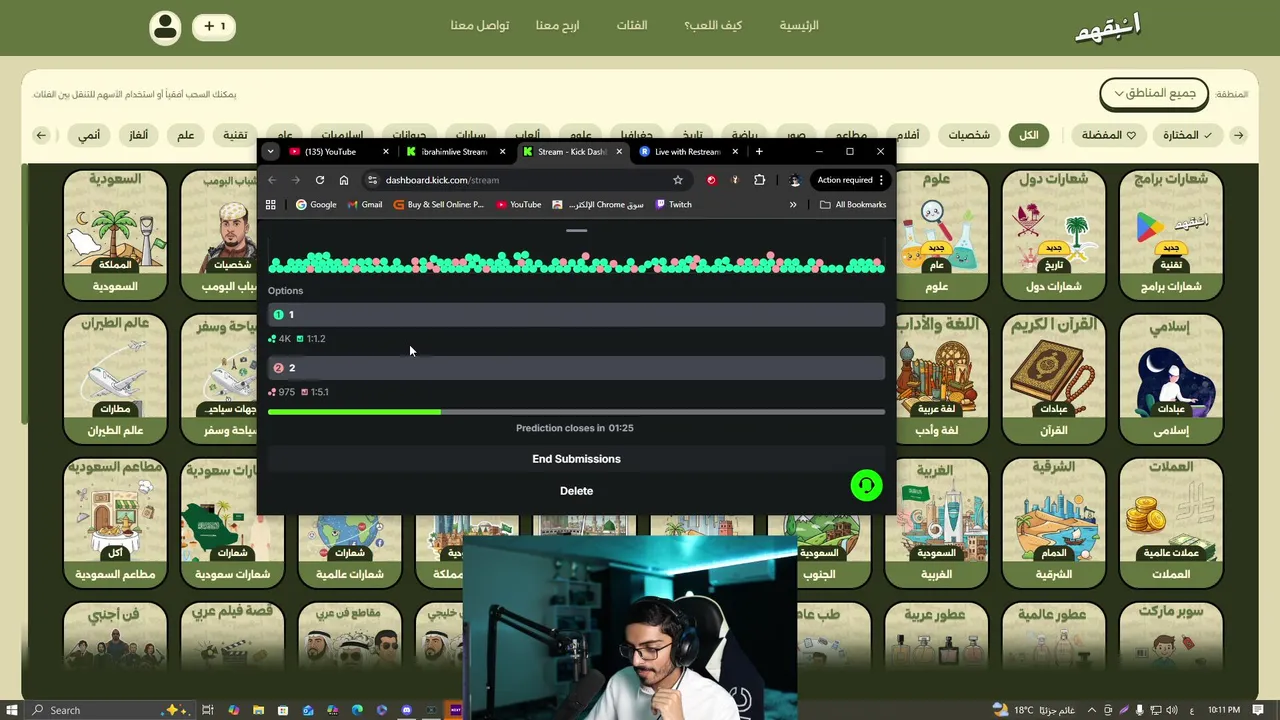This screenshot has width=1280, height=720.
Task: Bookmark this page with the star icon
Action: (x=678, y=180)
